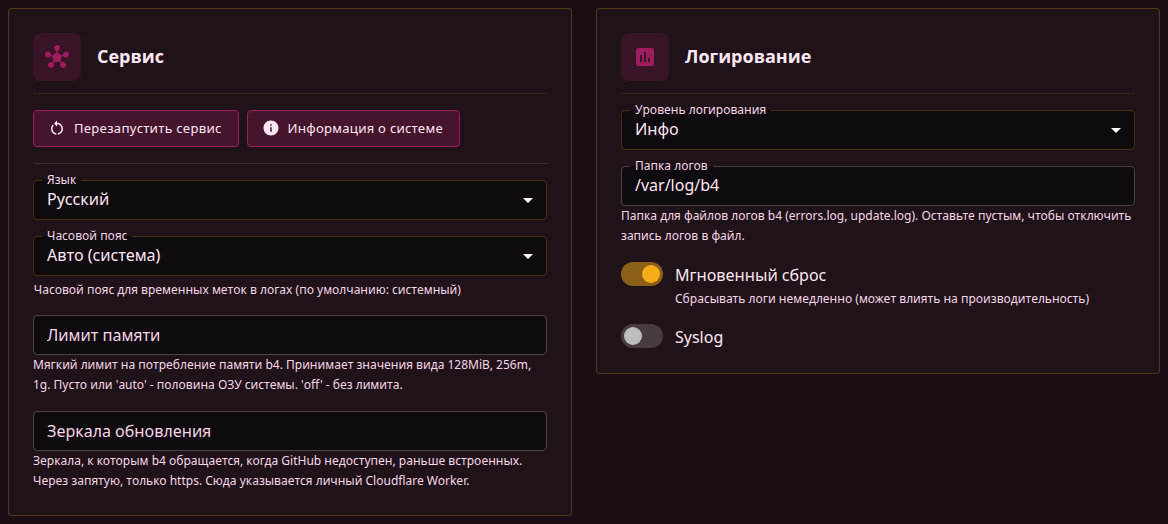The height and width of the screenshot is (524, 1168).
Task: Click the hint about Часовой пояс для временных меток
Action: (x=247, y=289)
